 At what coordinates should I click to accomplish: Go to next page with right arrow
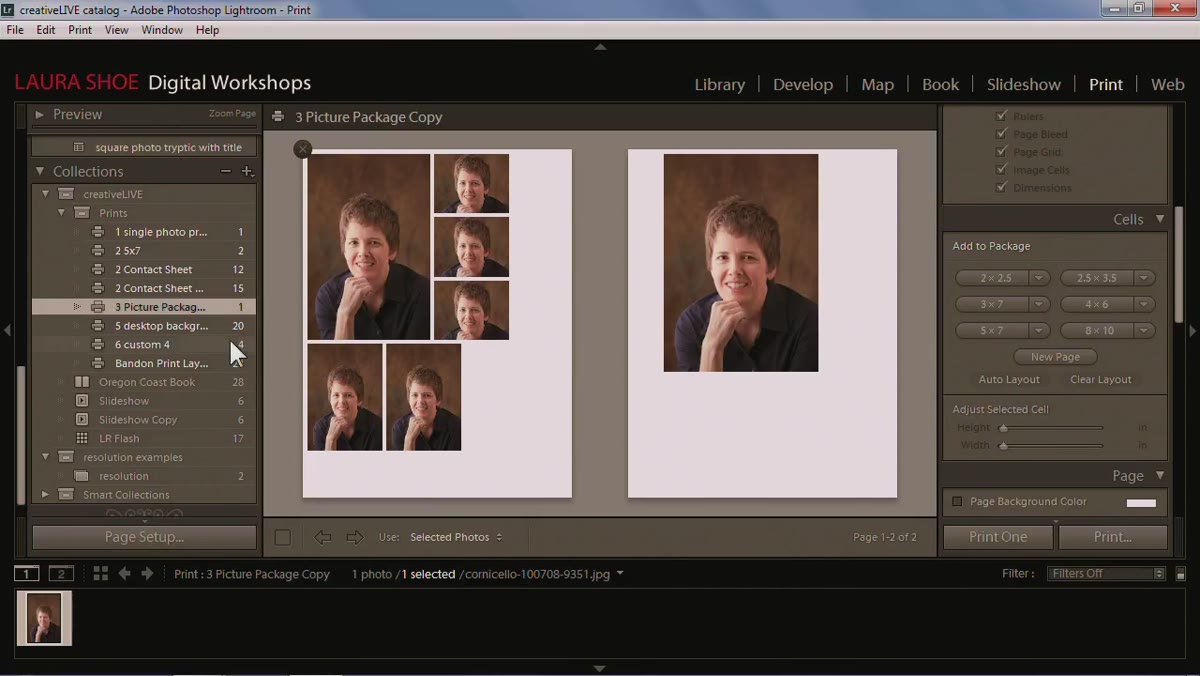coord(355,537)
